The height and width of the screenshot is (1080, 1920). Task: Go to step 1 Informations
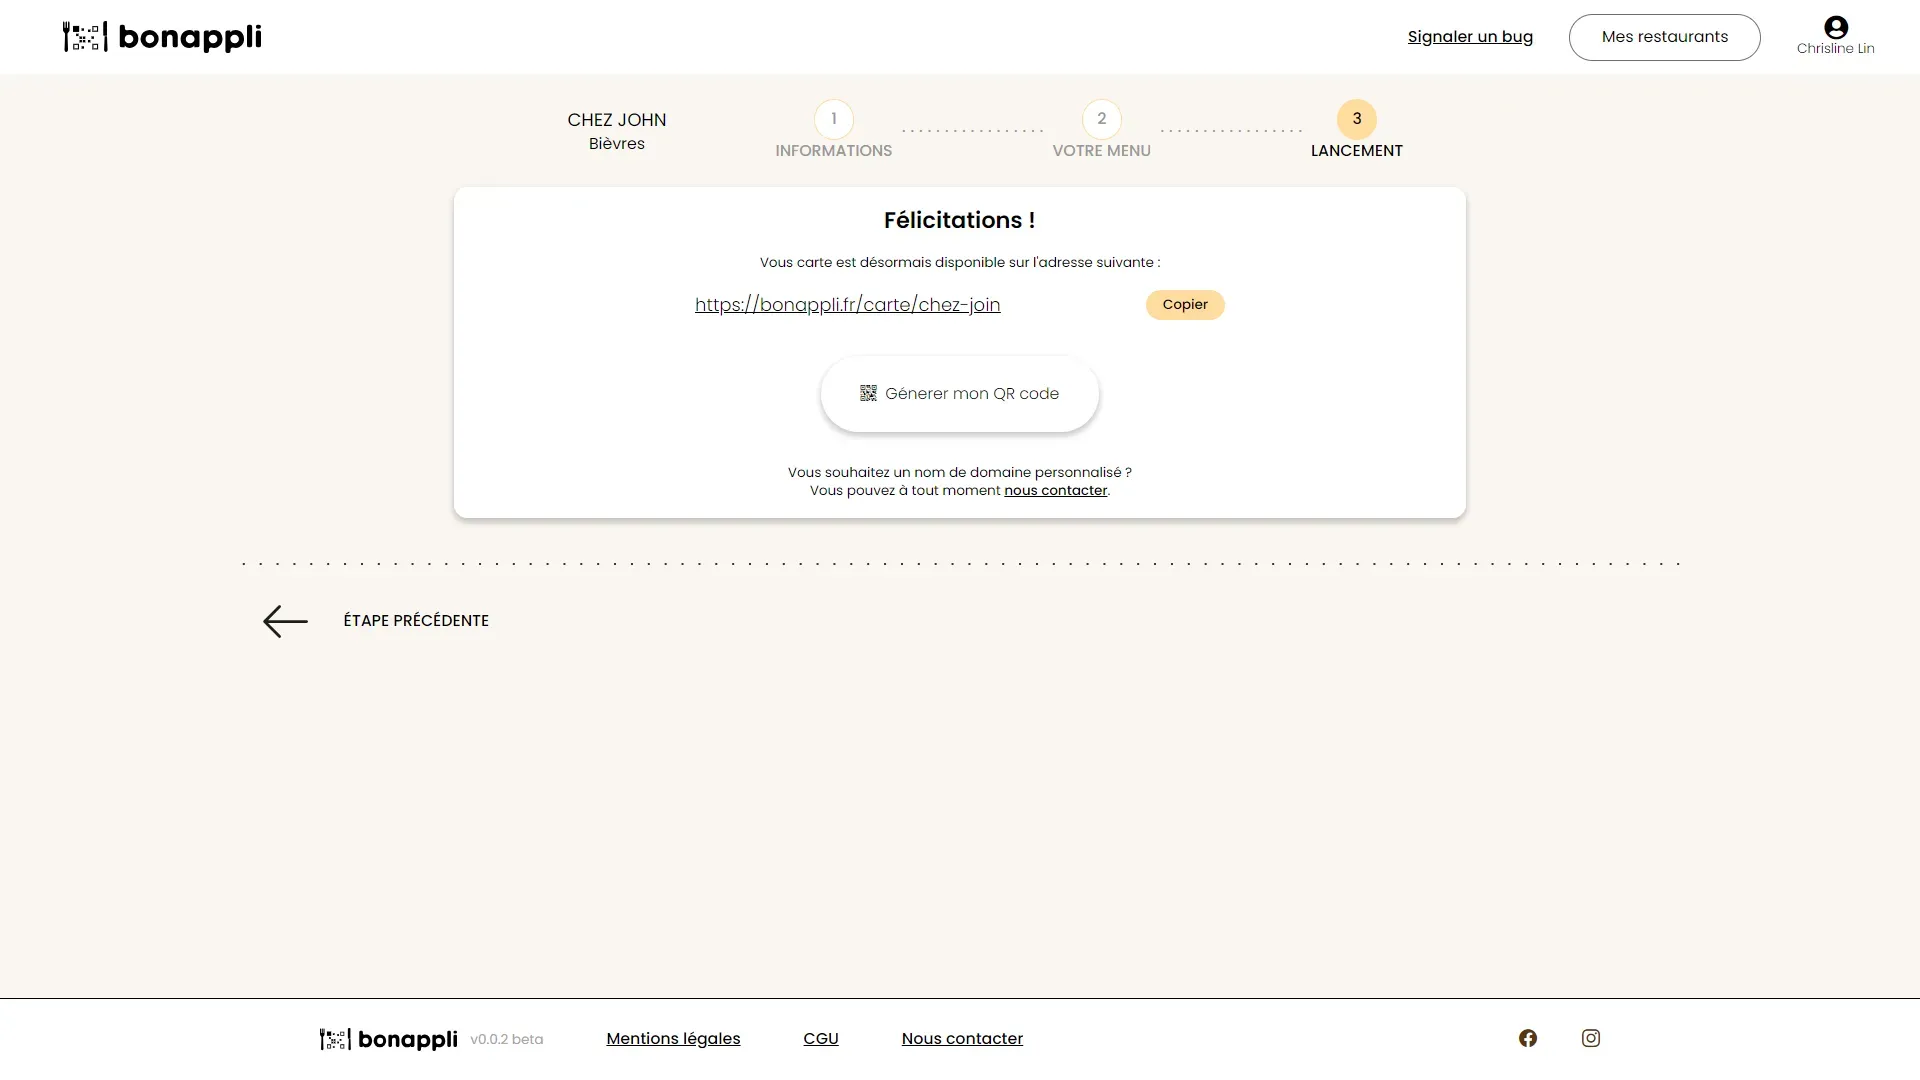(833, 130)
